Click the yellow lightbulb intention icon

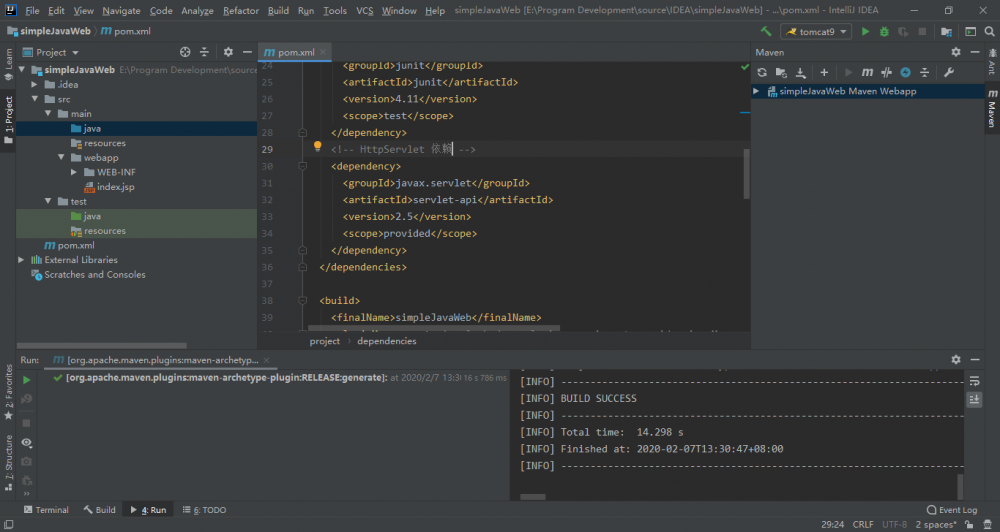tap(318, 147)
